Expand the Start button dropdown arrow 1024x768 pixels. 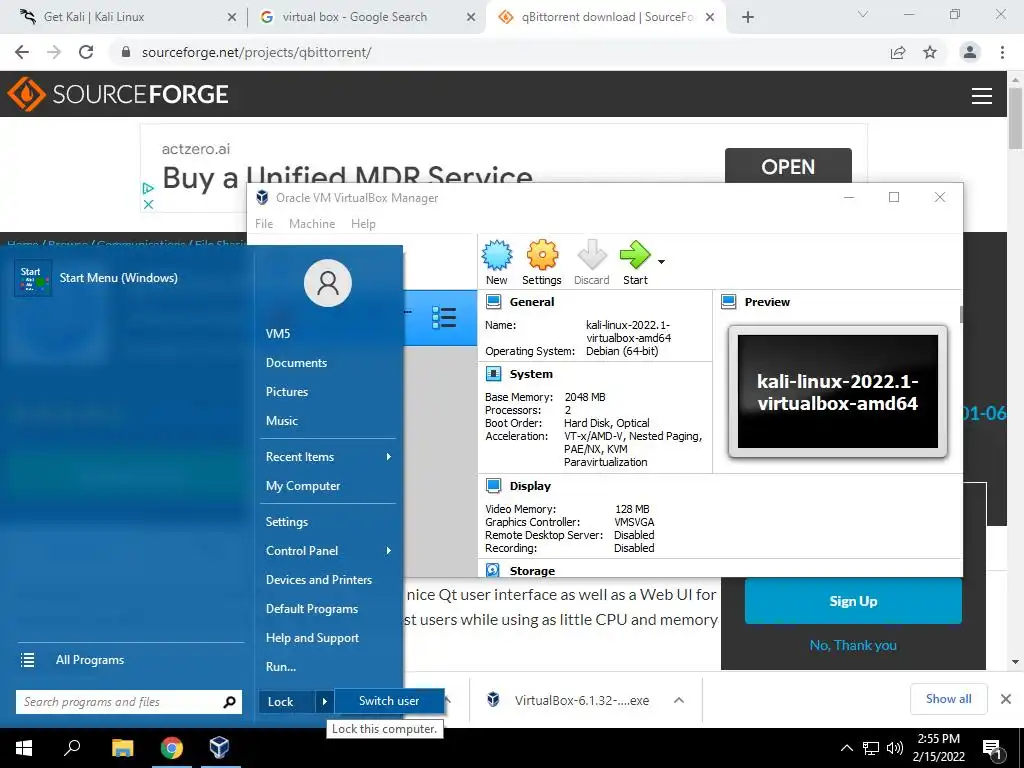point(662,262)
